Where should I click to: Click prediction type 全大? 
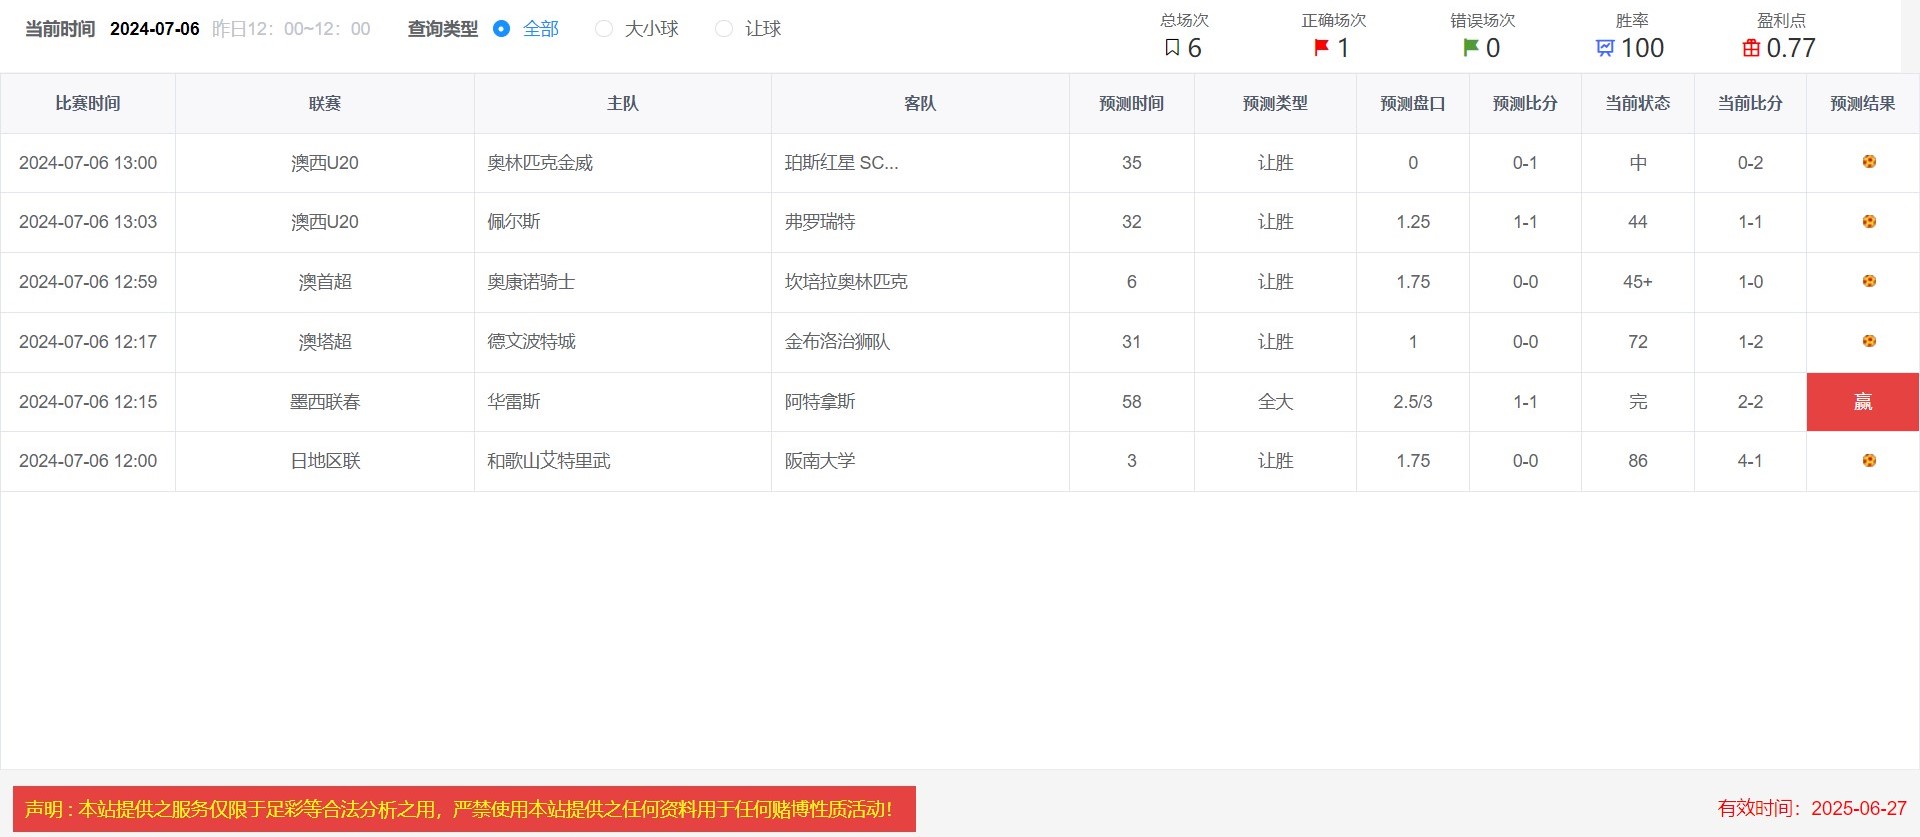[1275, 402]
